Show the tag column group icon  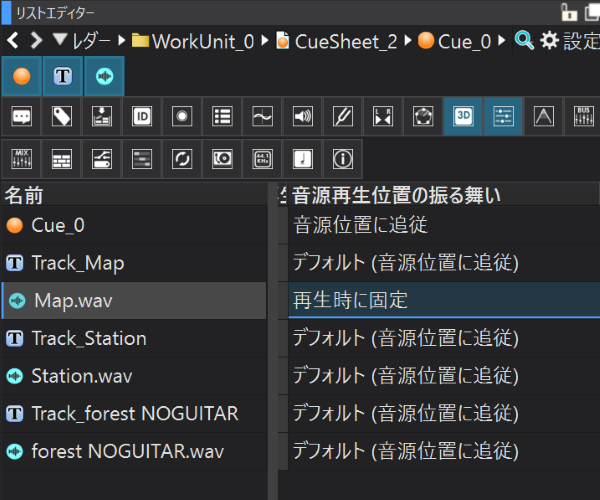coord(62,116)
